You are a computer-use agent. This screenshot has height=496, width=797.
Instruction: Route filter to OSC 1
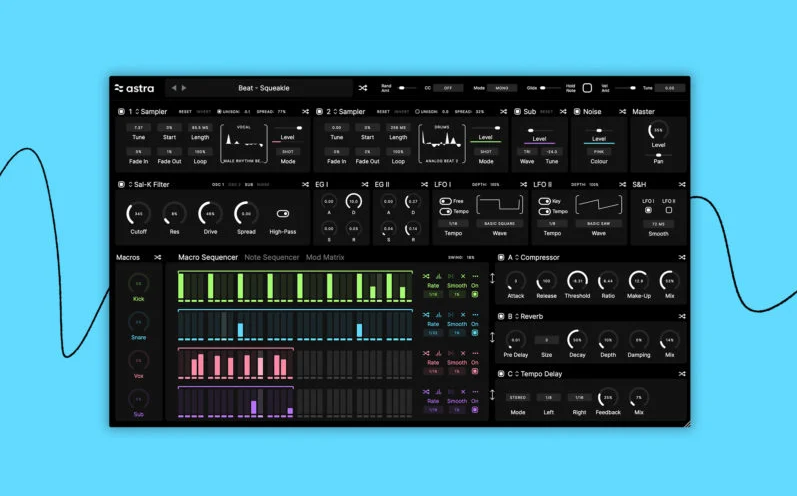[218, 184]
